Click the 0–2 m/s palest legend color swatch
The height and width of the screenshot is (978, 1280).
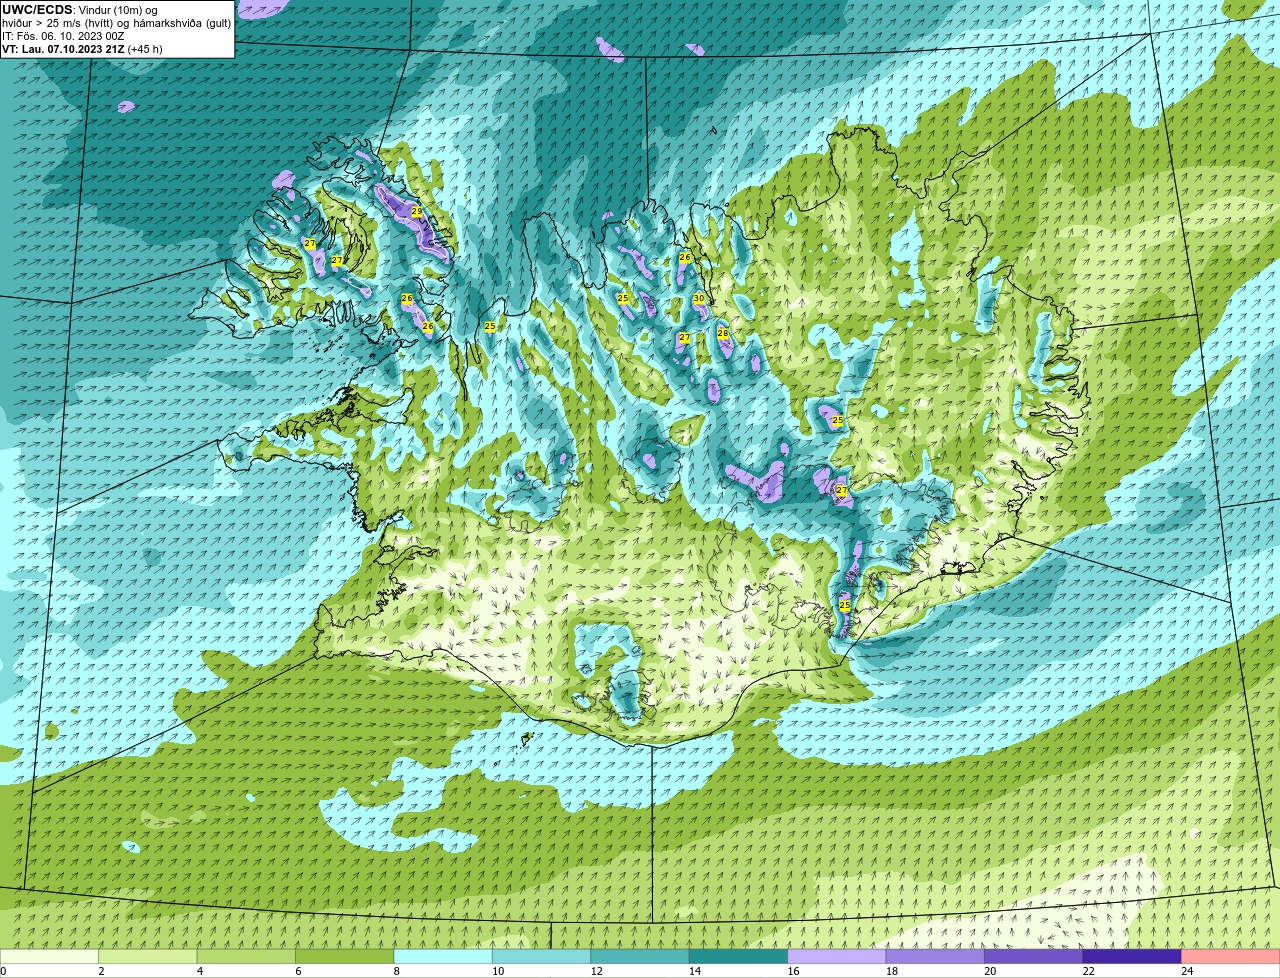tap(50, 956)
